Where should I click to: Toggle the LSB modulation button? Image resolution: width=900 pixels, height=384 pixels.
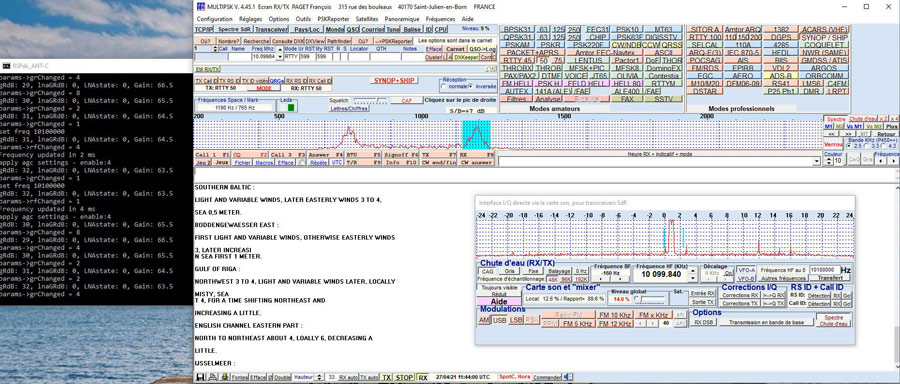point(516,320)
